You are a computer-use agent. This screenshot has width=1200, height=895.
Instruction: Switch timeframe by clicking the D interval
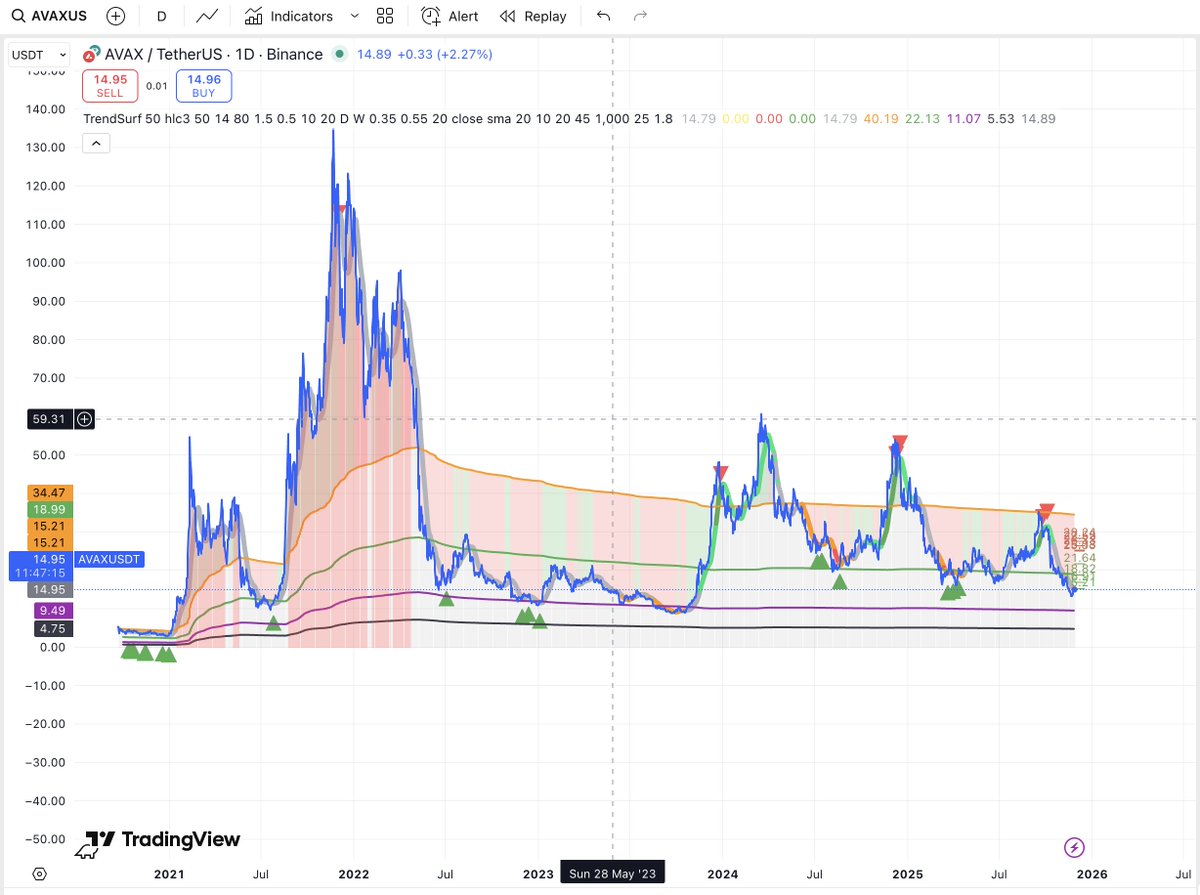tap(163, 15)
